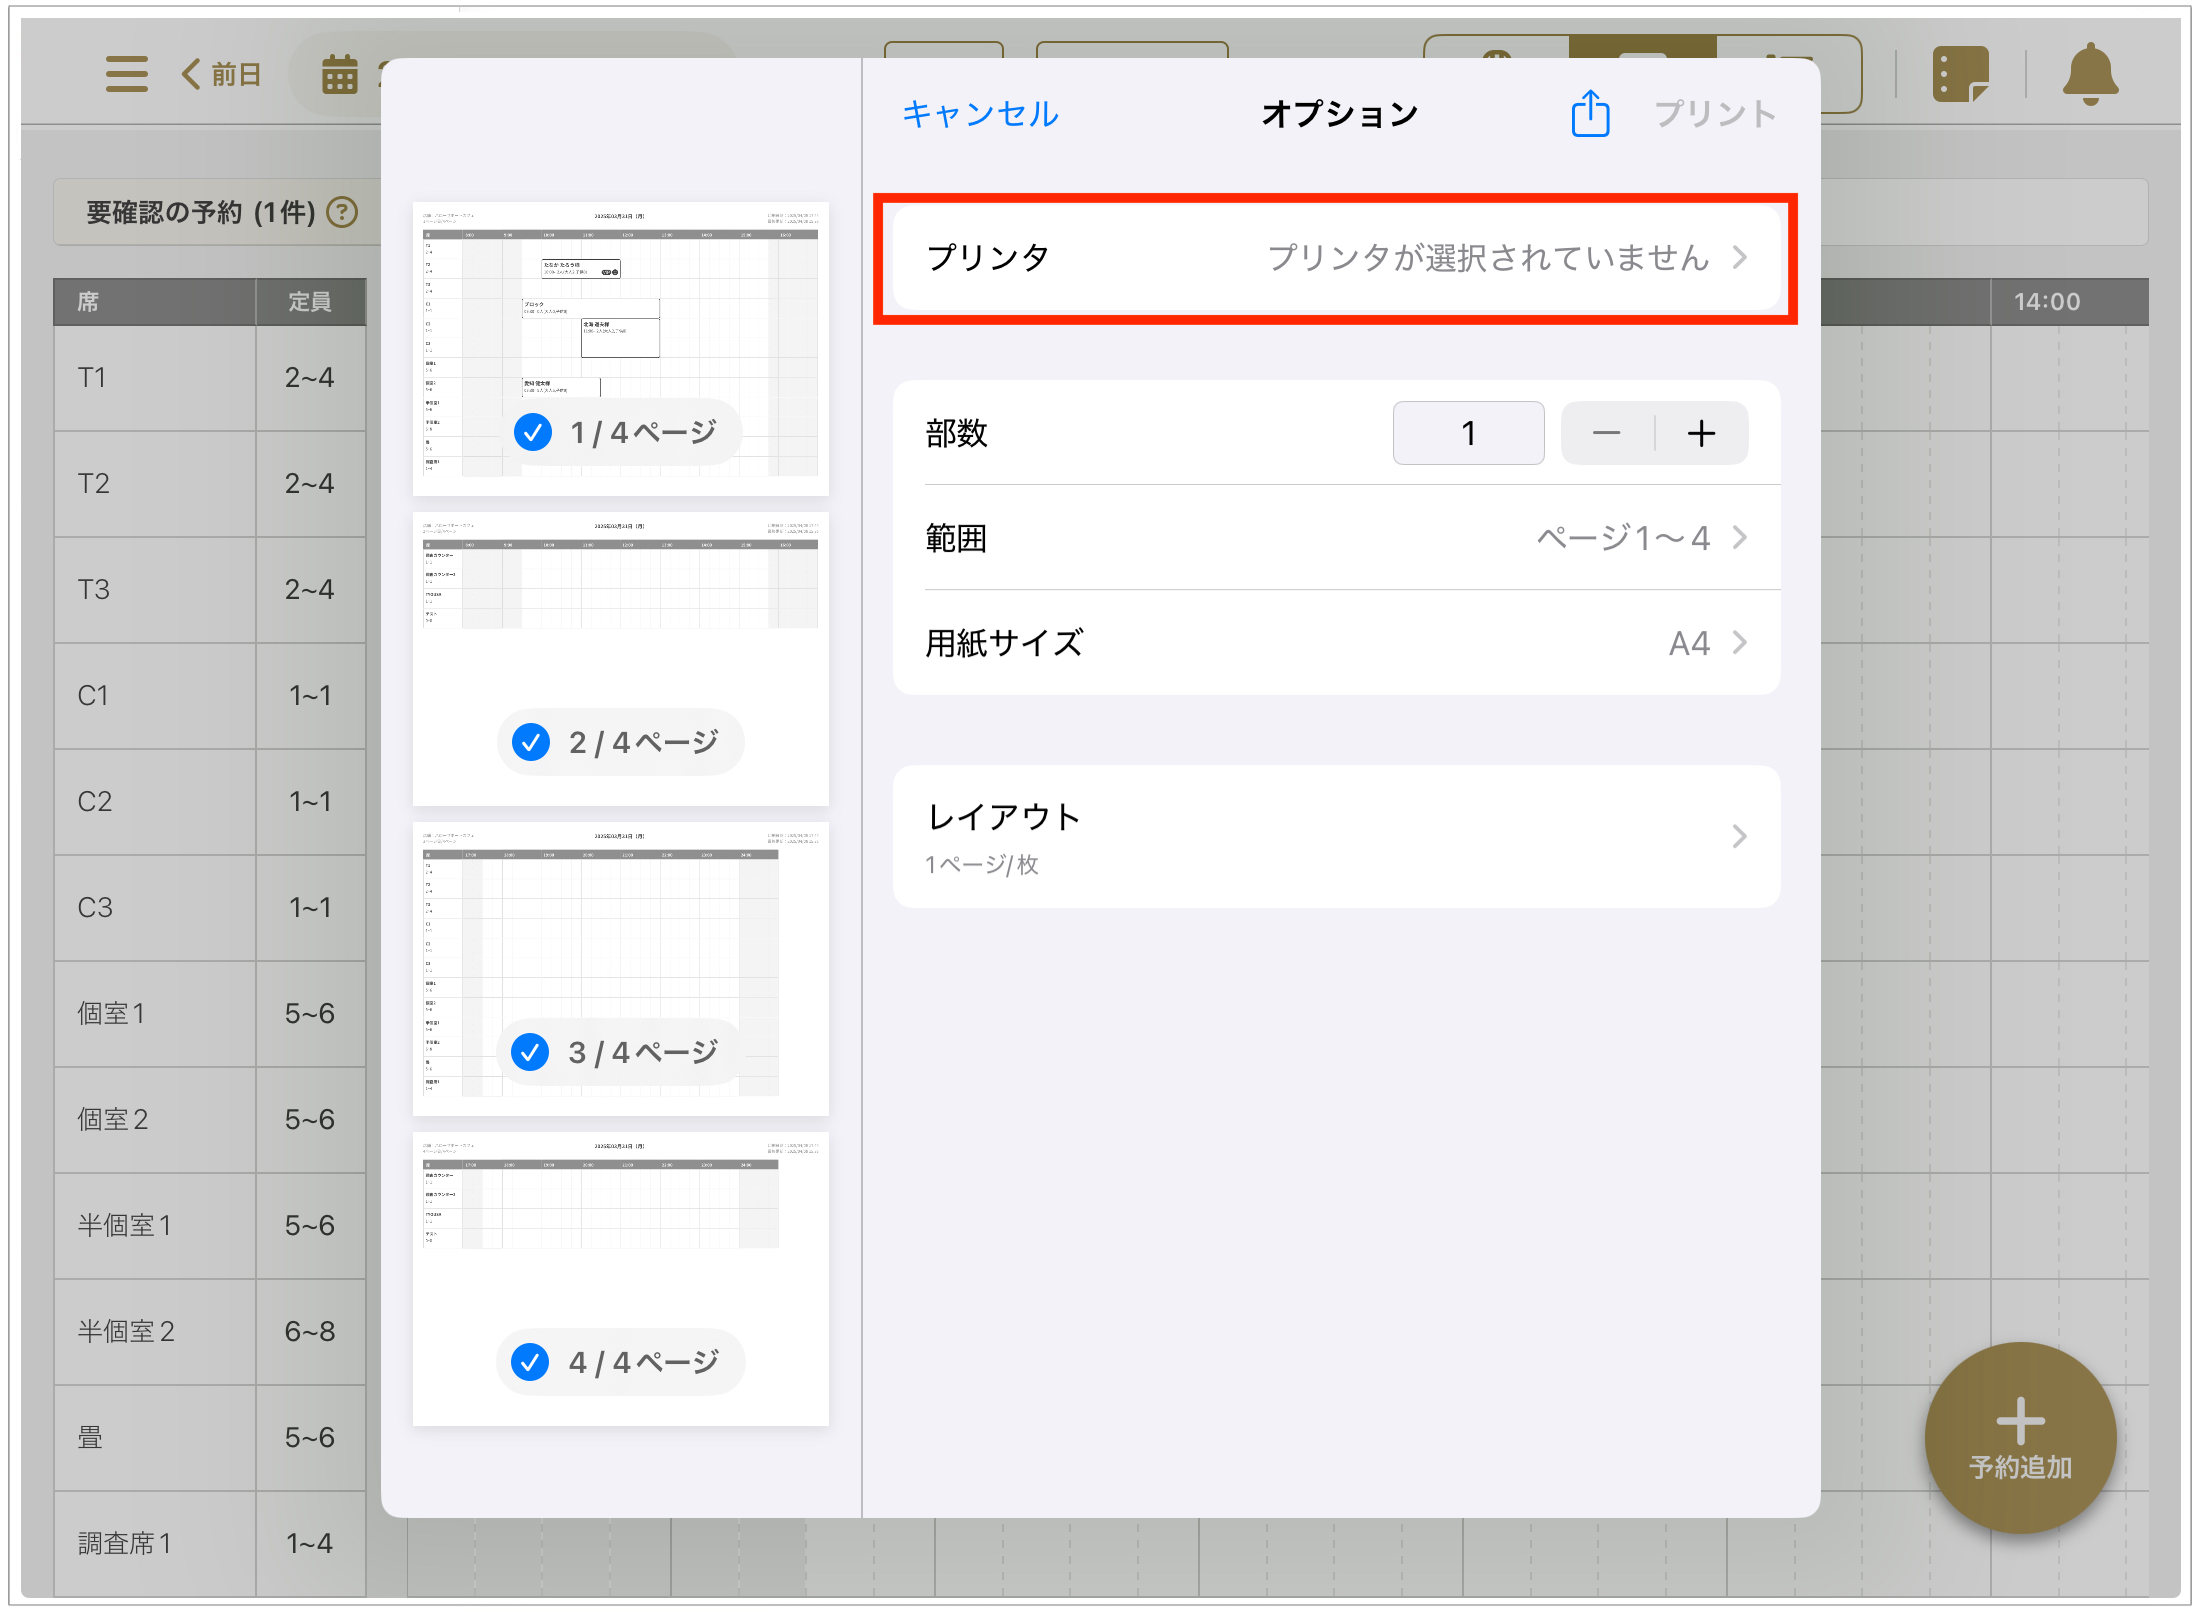Image resolution: width=2198 pixels, height=1612 pixels.
Task: Deselect the 2/4ページ checkbox
Action: [x=531, y=742]
